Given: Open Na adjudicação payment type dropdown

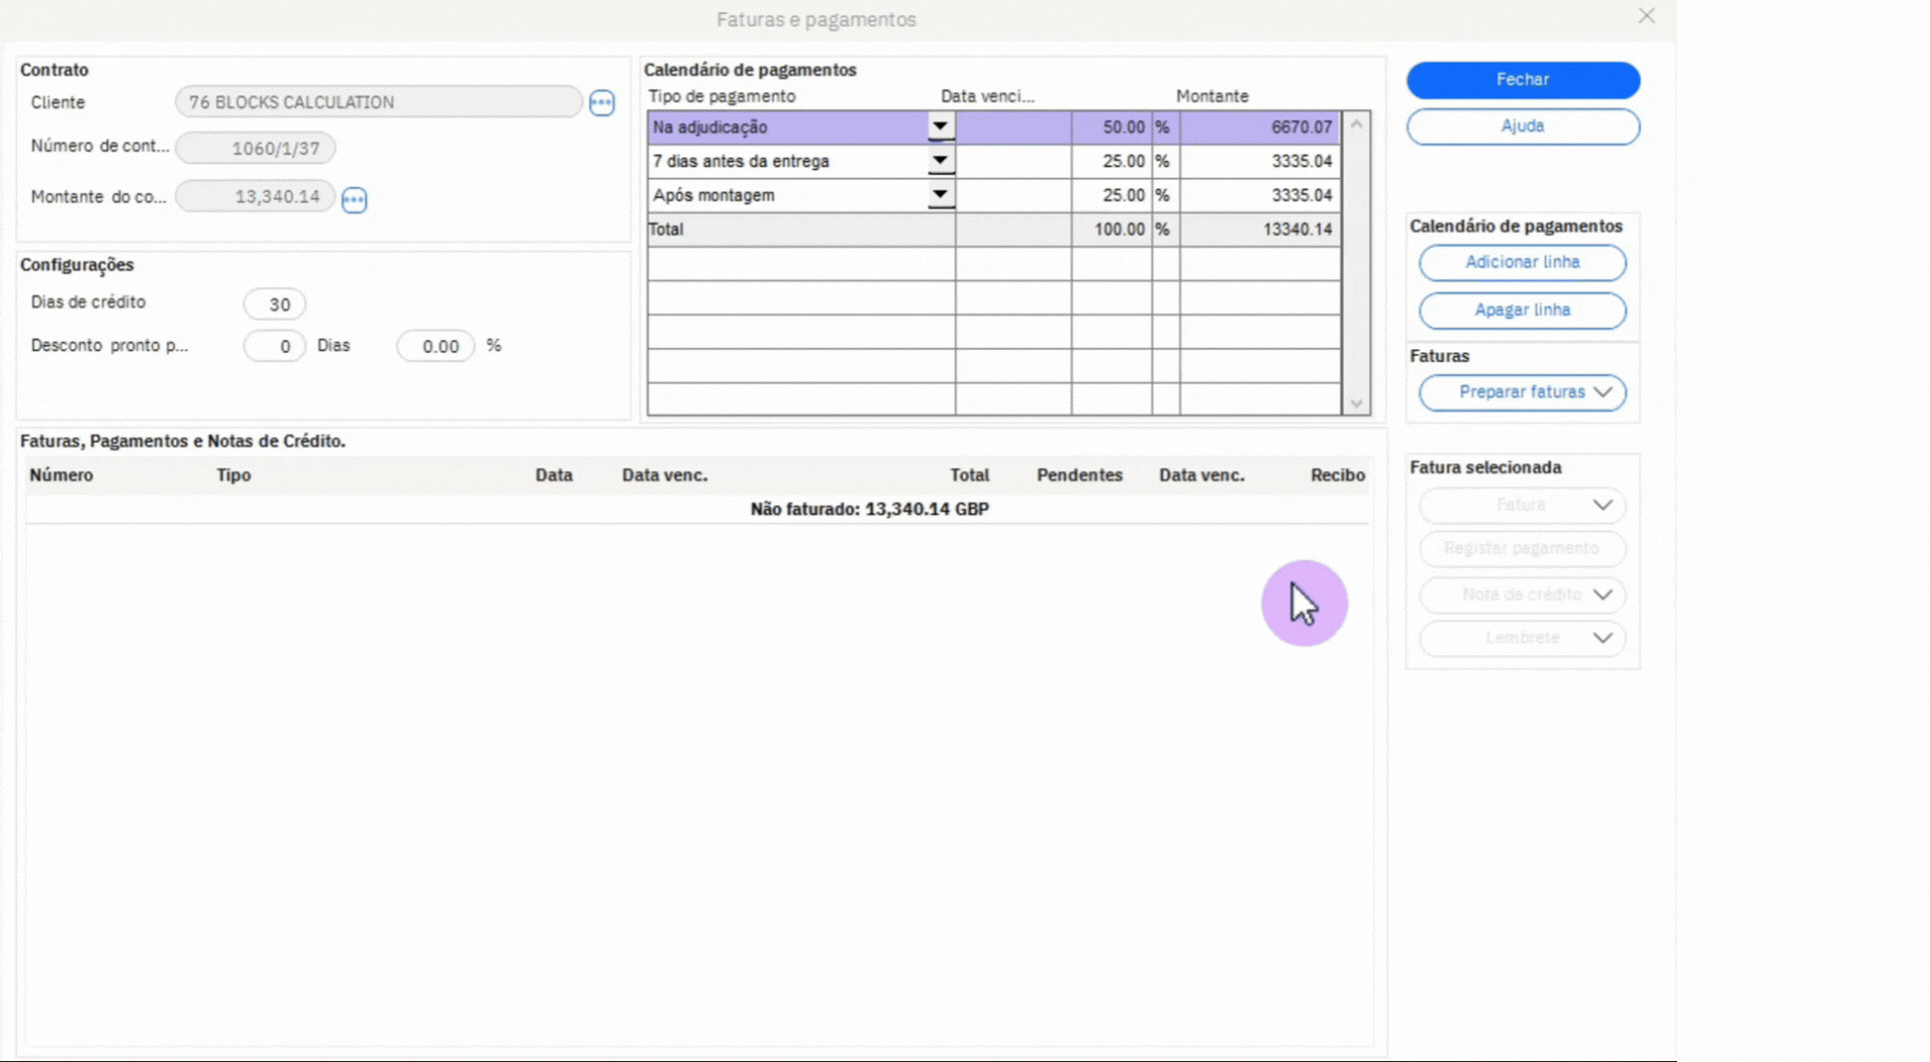Looking at the screenshot, I should coord(939,127).
